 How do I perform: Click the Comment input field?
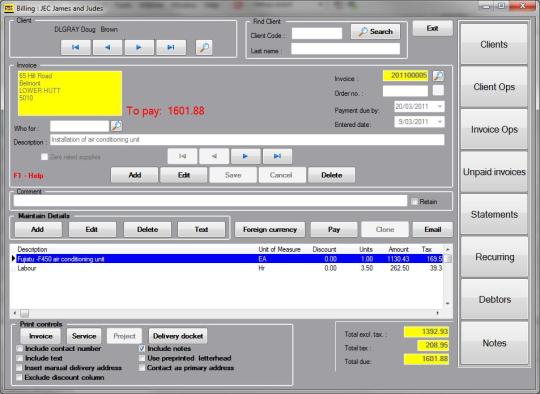(210, 201)
